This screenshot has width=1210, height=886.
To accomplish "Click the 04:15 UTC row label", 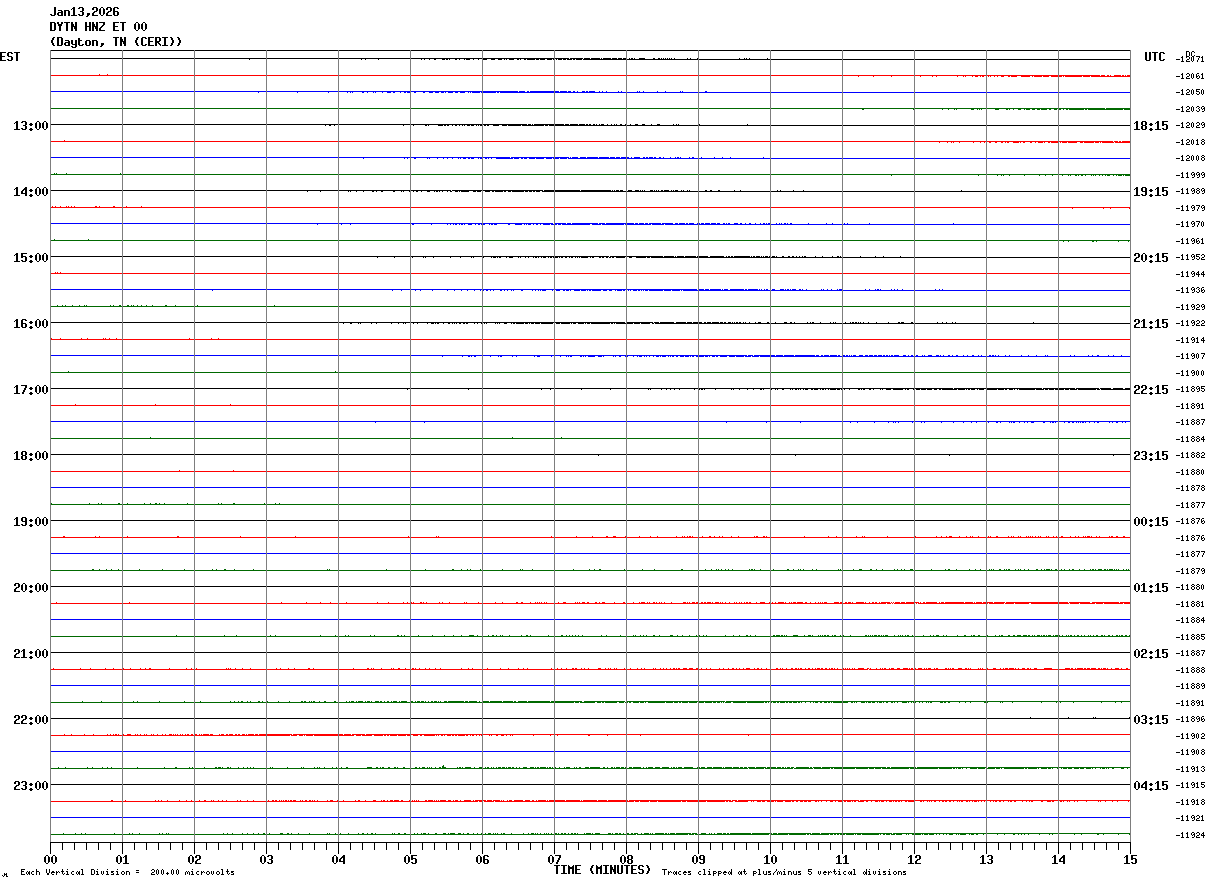I will [x=1150, y=786].
